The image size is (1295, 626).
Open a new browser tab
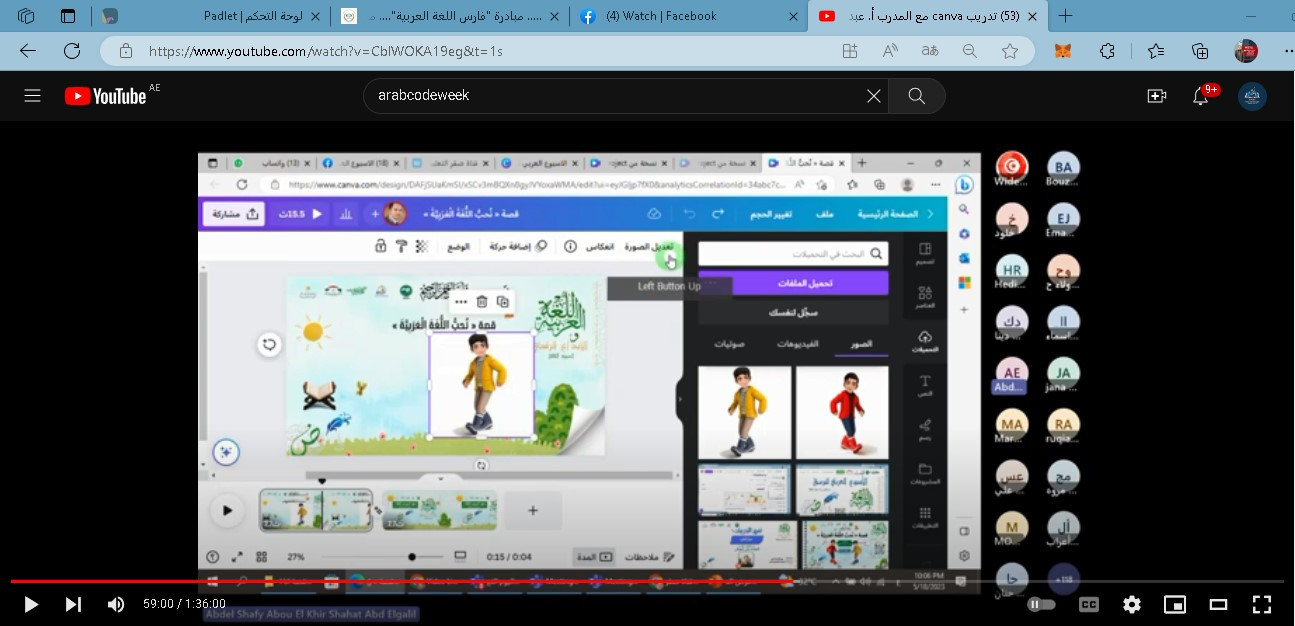[1066, 16]
